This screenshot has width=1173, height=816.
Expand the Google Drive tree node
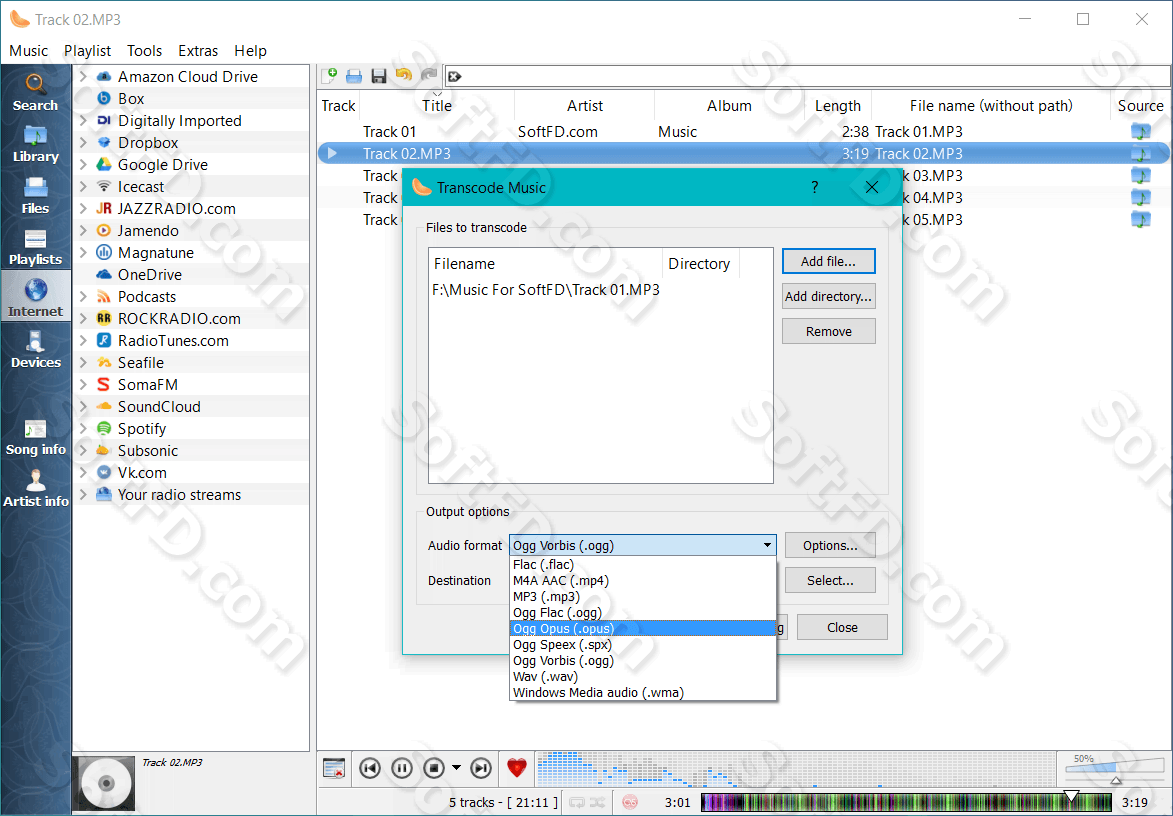[84, 165]
